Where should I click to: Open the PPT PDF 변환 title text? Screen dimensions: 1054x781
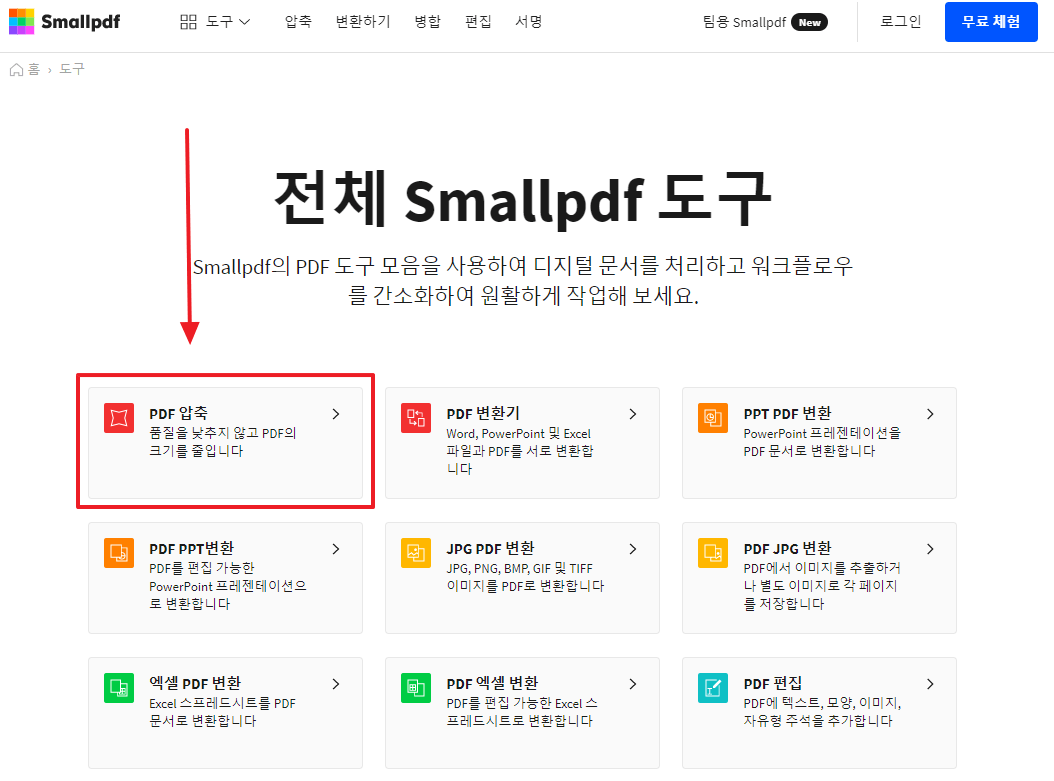pyautogui.click(x=787, y=413)
